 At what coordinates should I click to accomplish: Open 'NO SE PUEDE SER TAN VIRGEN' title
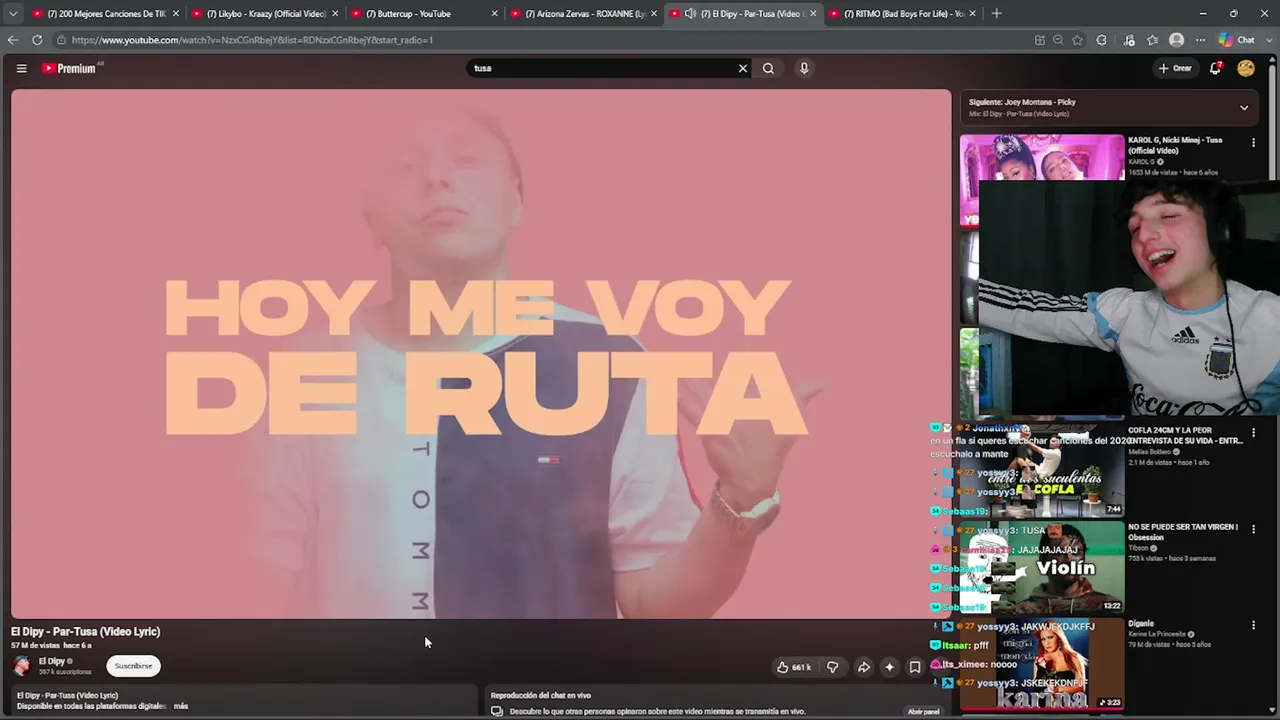pyautogui.click(x=1183, y=532)
